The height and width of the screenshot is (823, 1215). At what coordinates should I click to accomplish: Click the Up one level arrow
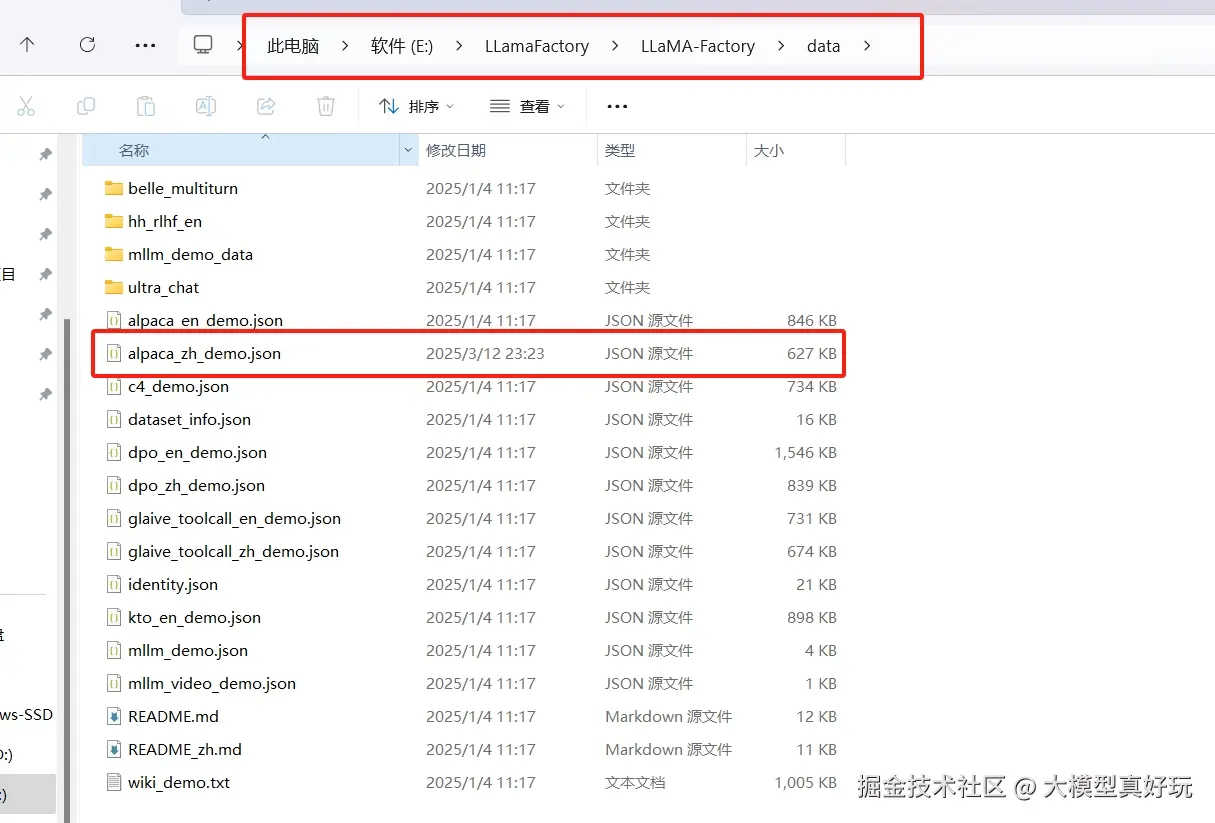pyautogui.click(x=27, y=45)
